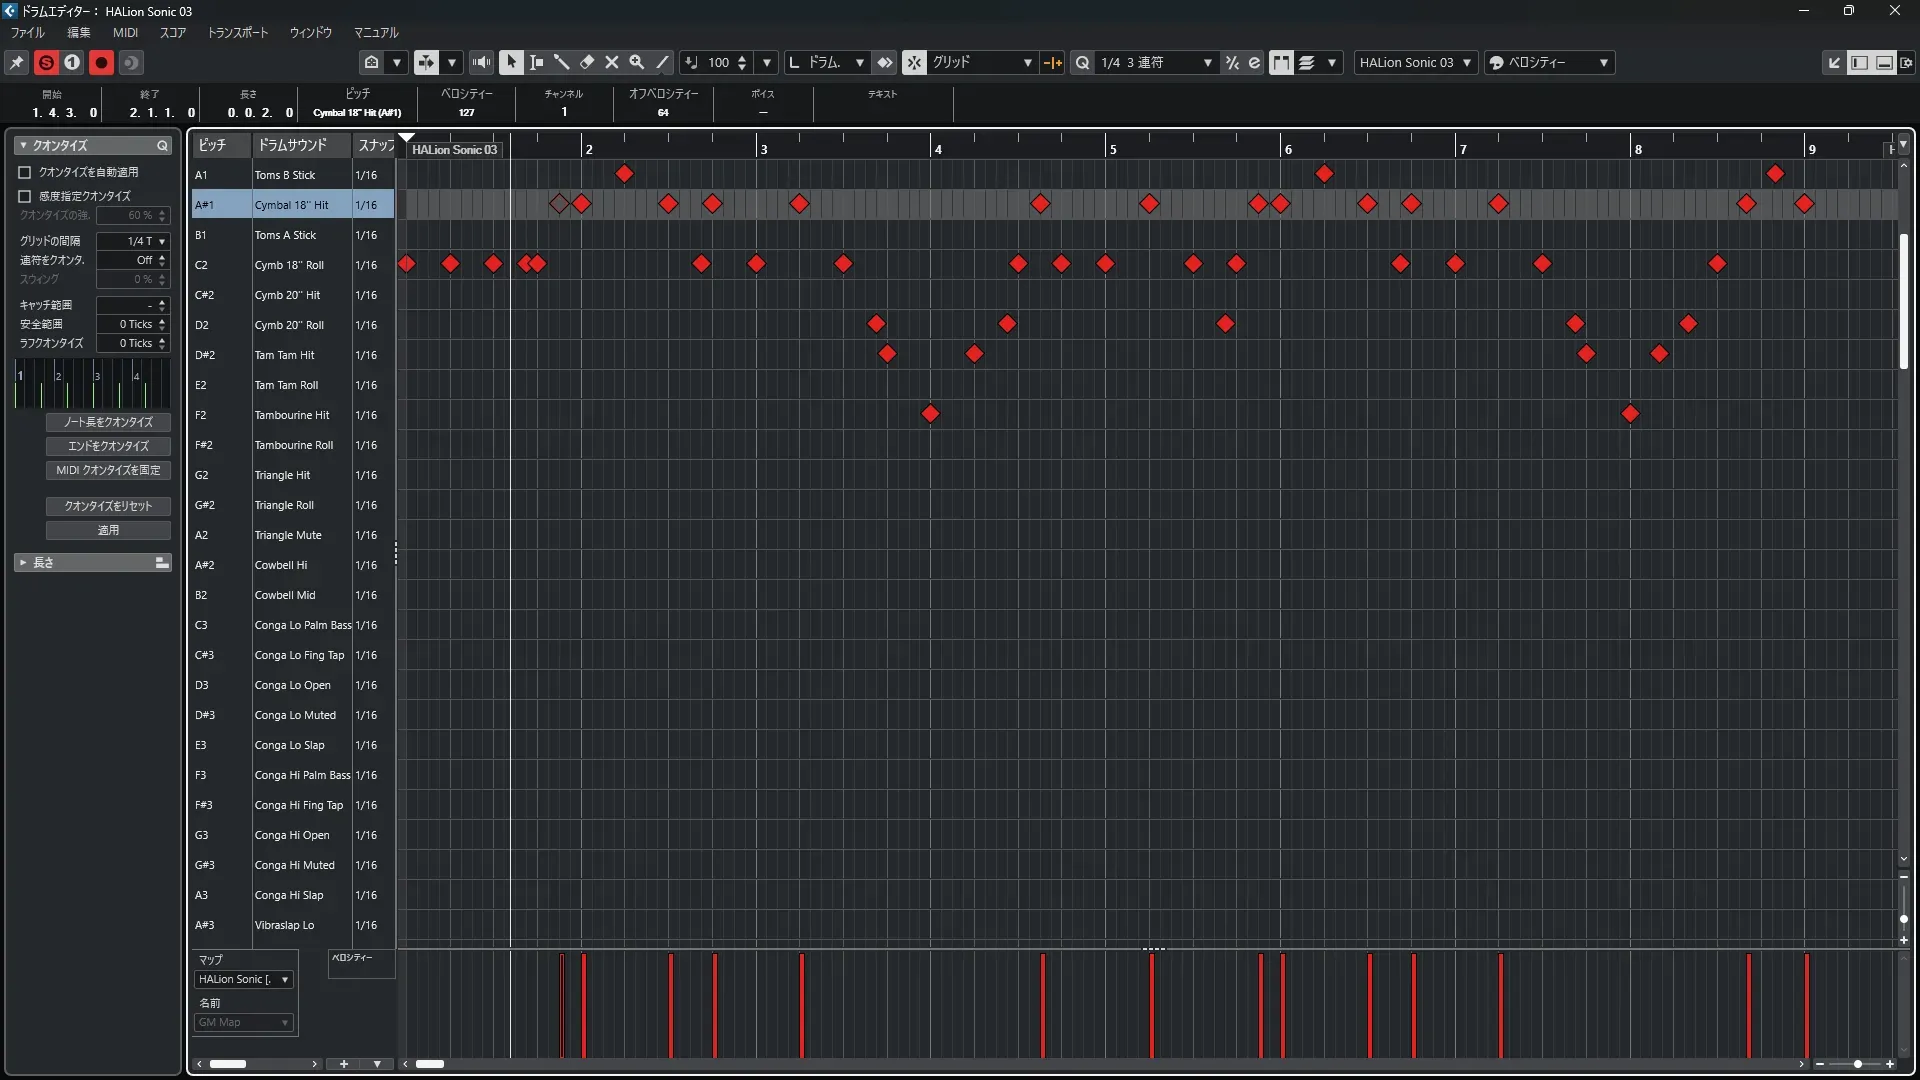1920x1080 pixels.
Task: Select the Drumstick tool
Action: [562, 62]
